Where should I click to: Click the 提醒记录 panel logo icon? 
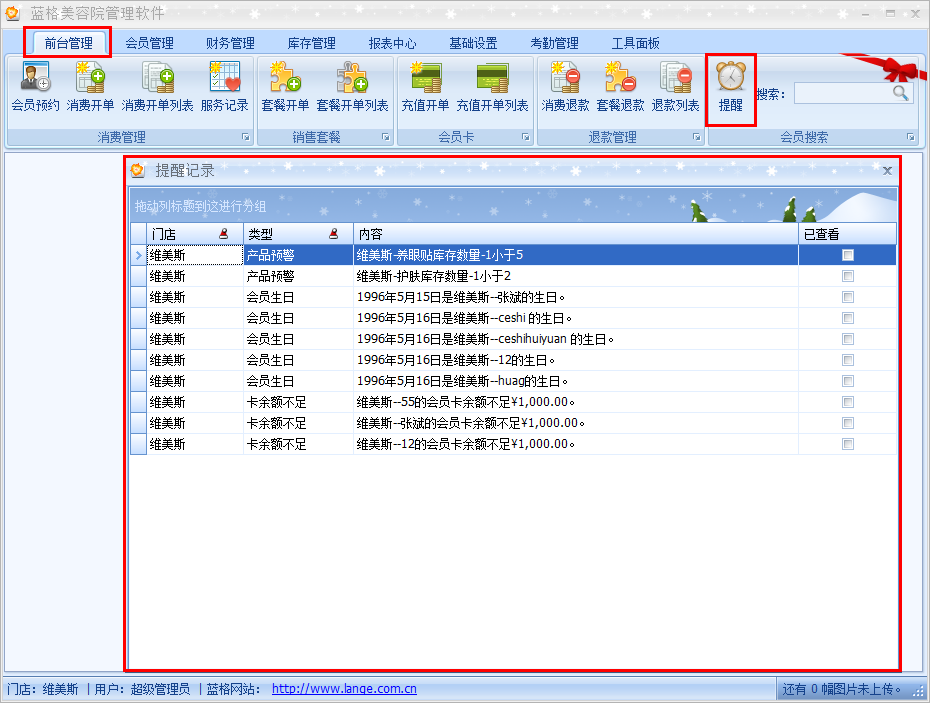(x=138, y=170)
